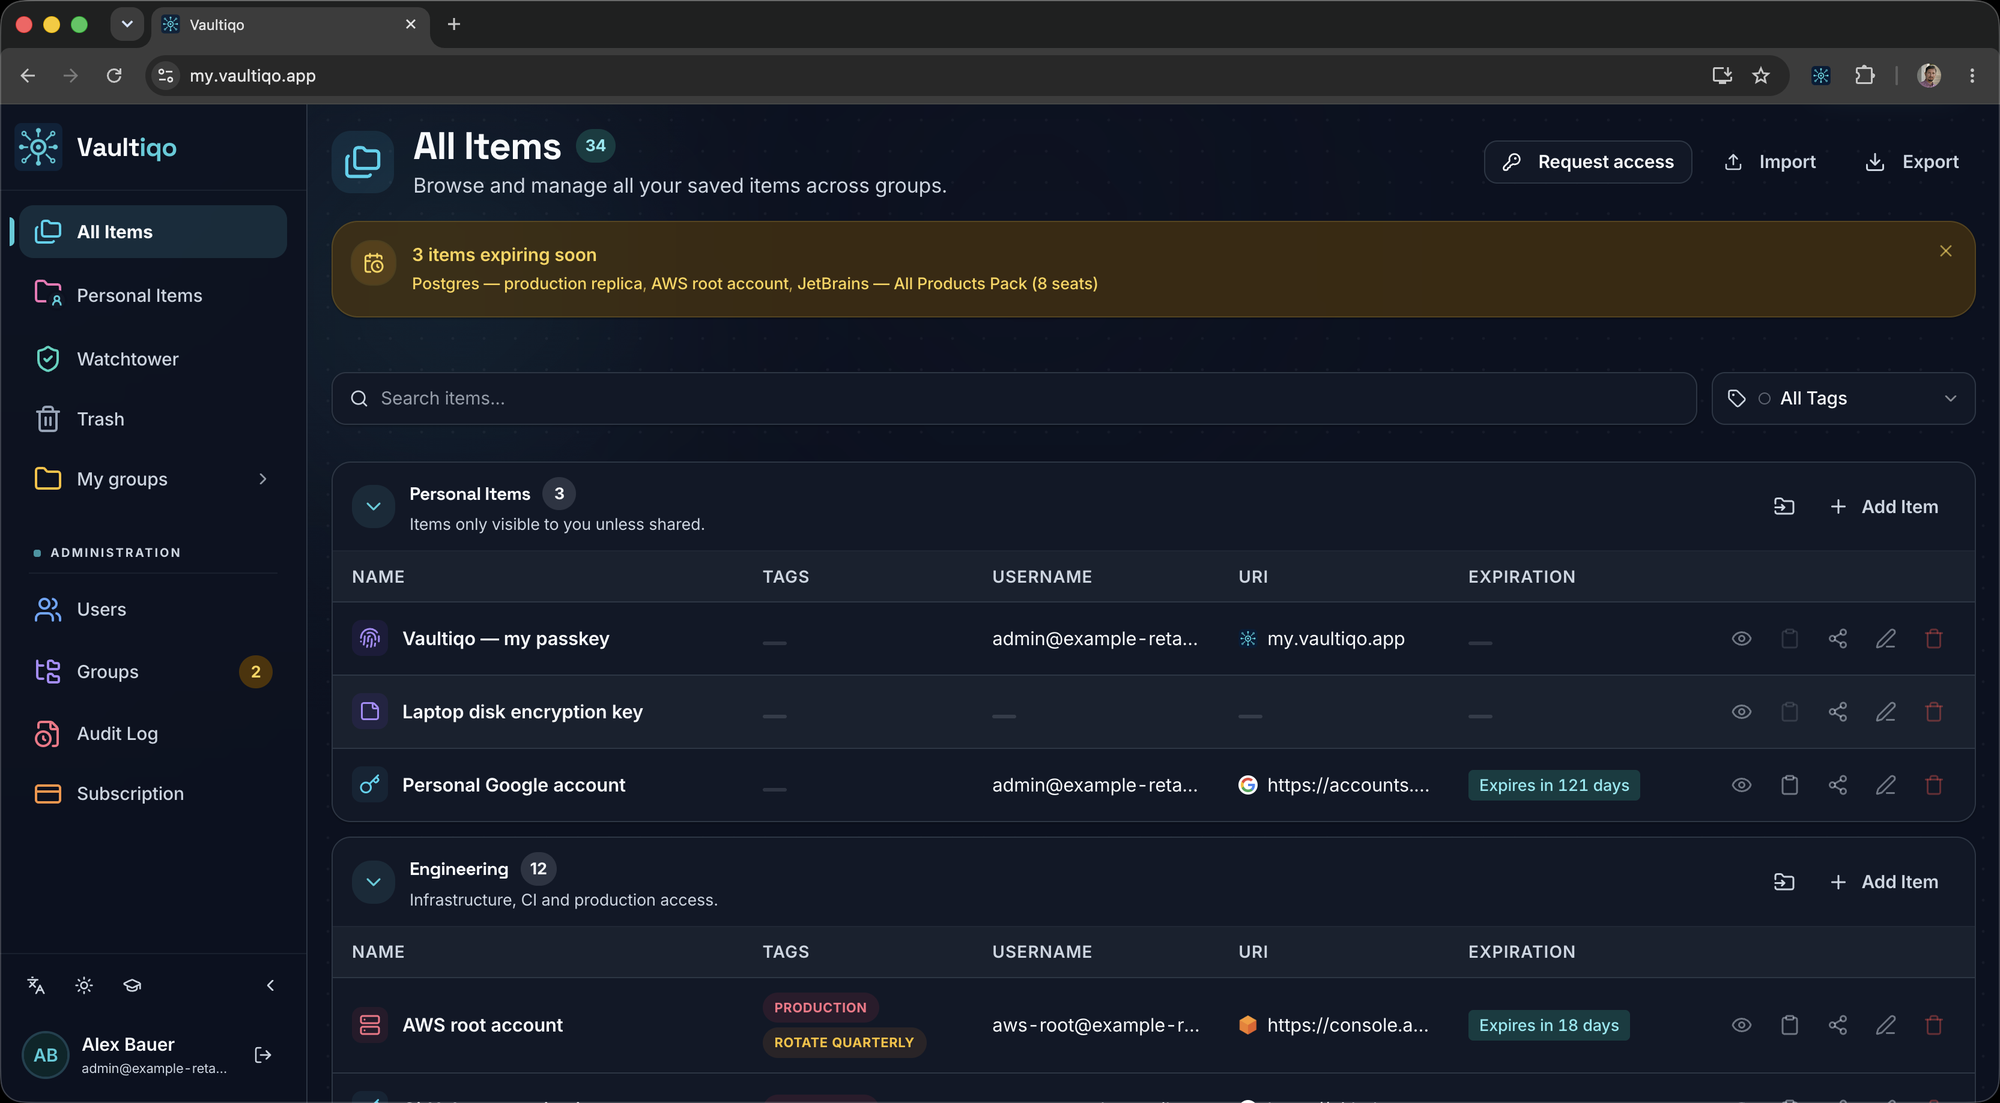The height and width of the screenshot is (1103, 2000).
Task: Click the Vaultiqo logo in the sidebar
Action: pyautogui.click(x=97, y=148)
